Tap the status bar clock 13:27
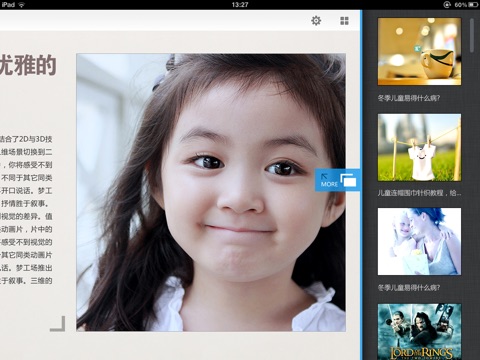Viewport: 480px width, 360px height. [240, 5]
